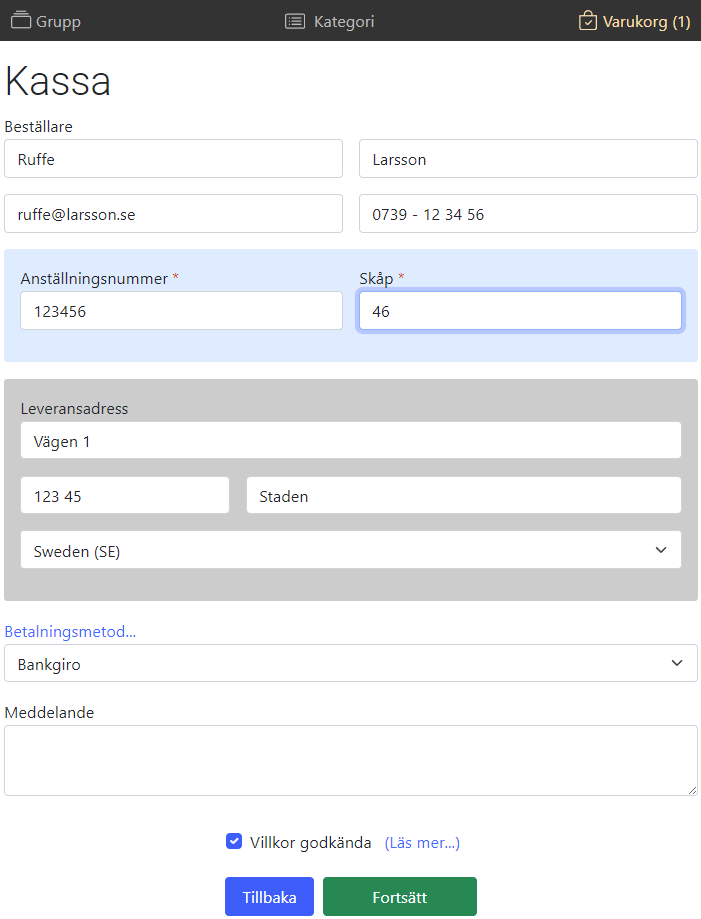
Task: Click the phone number input field
Action: [x=528, y=214]
